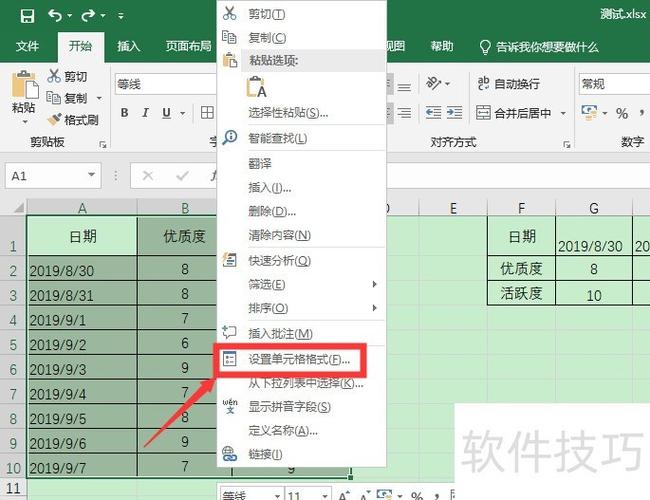Open the 帮助 ribbon tab
Viewport: 650px width, 500px height.
click(x=441, y=46)
